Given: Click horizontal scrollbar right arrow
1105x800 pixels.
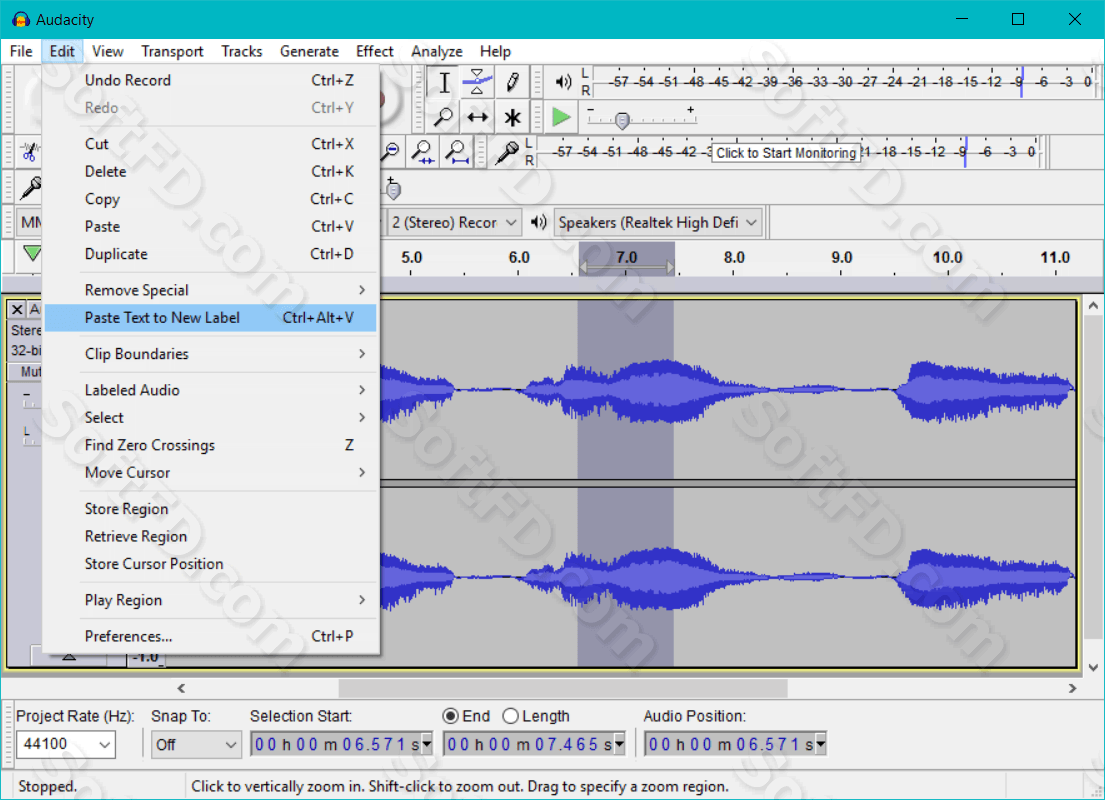Looking at the screenshot, I should click(x=1073, y=688).
